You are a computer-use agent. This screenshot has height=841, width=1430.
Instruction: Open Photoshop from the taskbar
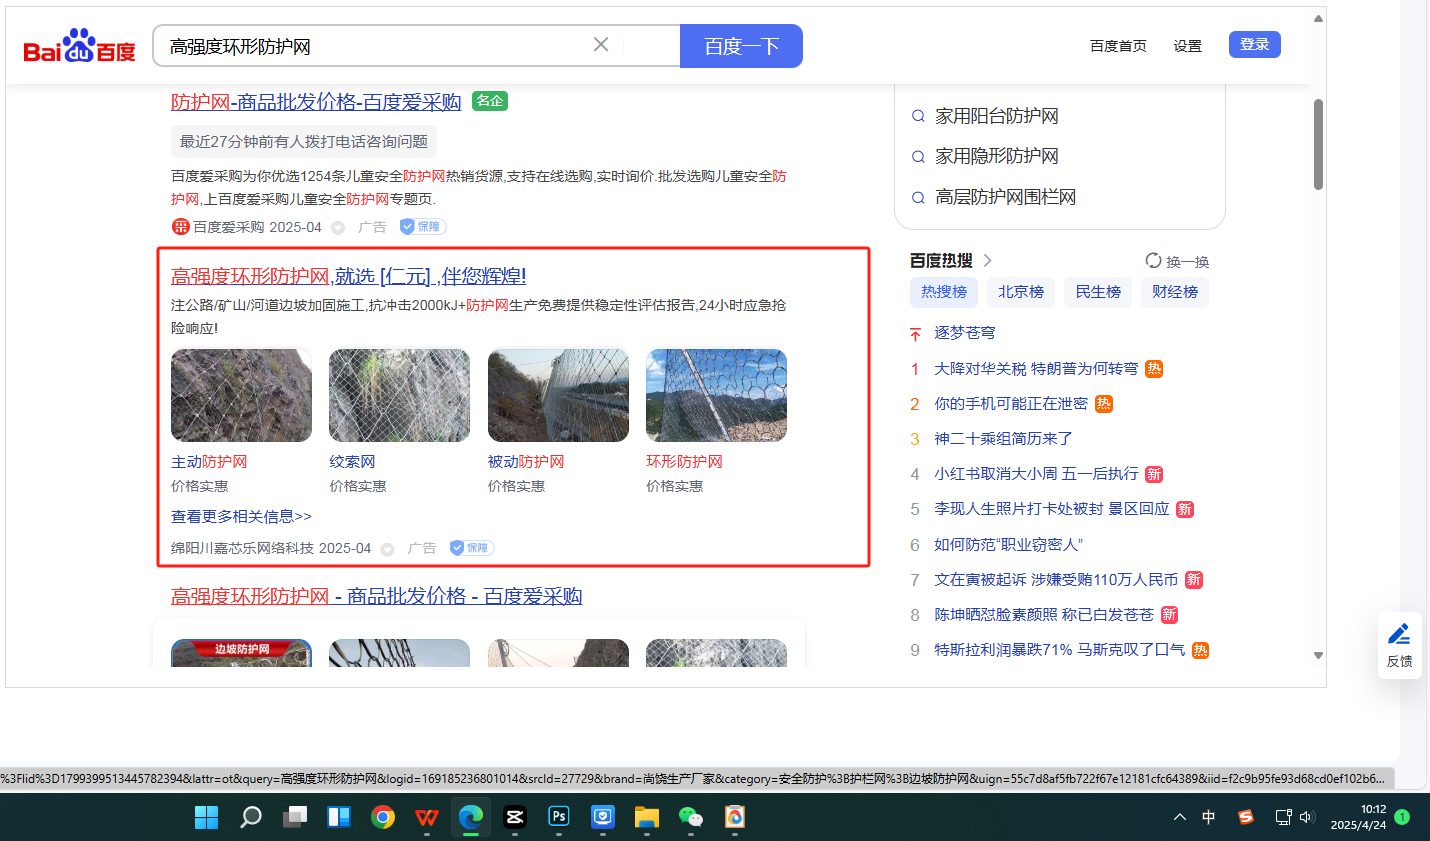tap(559, 817)
